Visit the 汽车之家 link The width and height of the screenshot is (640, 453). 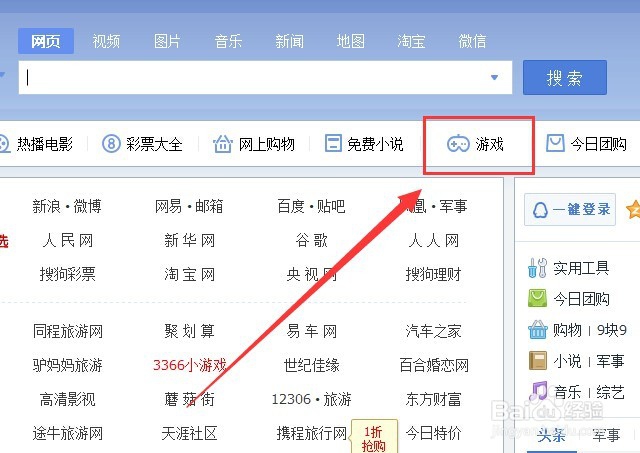[433, 331]
